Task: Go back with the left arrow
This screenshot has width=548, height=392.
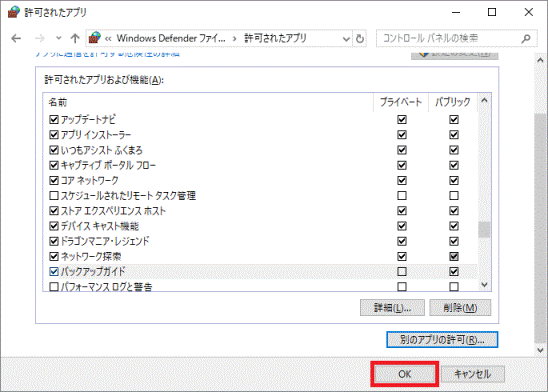Action: pyautogui.click(x=16, y=38)
